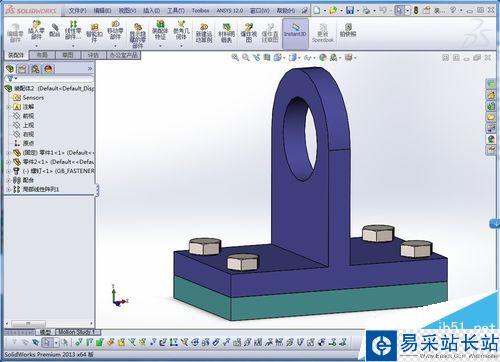Click Zoom to Area in view toolbar
Viewport: 500px width, 362px height.
(246, 58)
